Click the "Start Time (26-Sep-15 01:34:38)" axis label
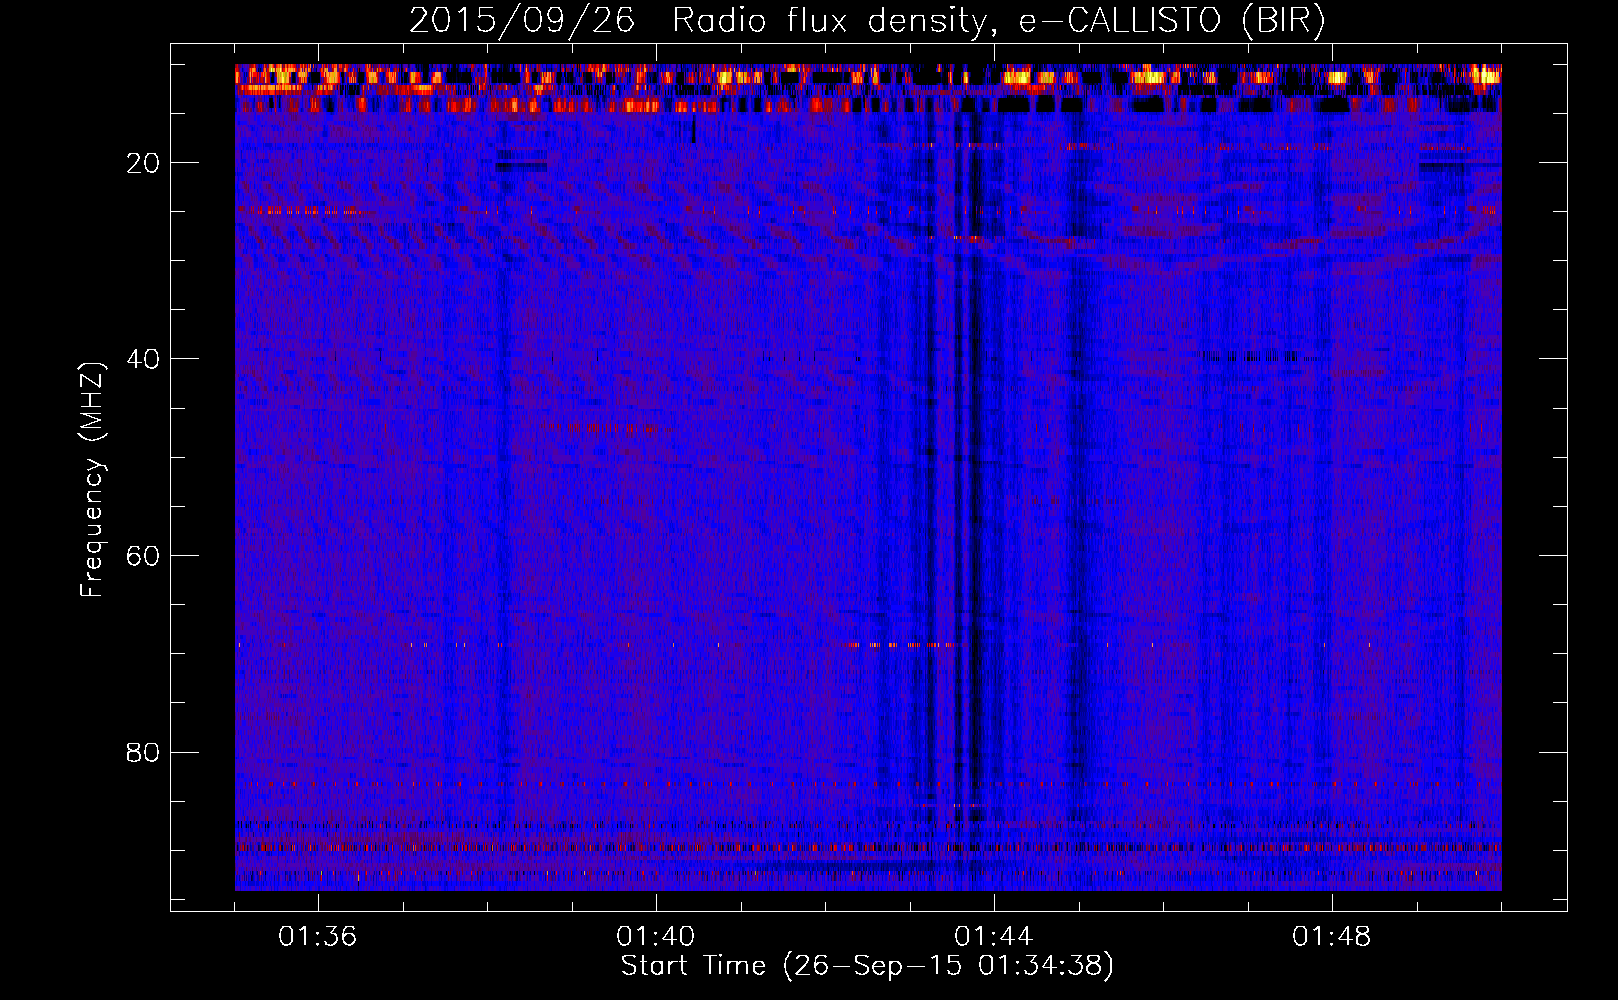1618x1000 pixels. pyautogui.click(x=867, y=966)
